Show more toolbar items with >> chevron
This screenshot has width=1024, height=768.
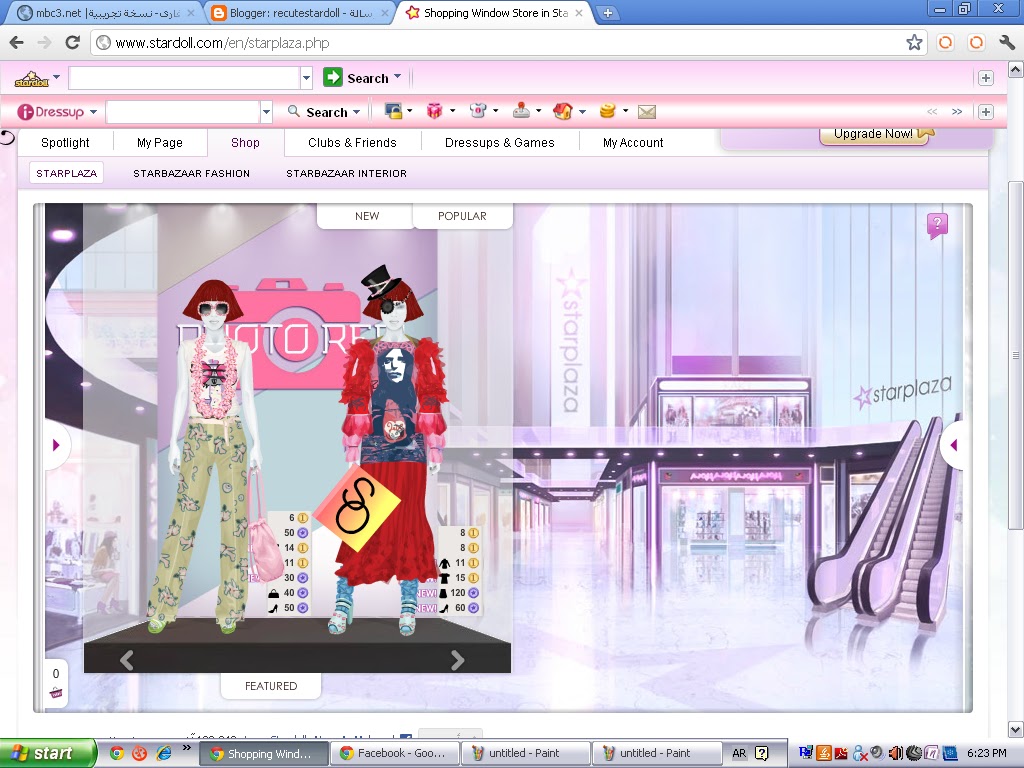click(x=957, y=112)
